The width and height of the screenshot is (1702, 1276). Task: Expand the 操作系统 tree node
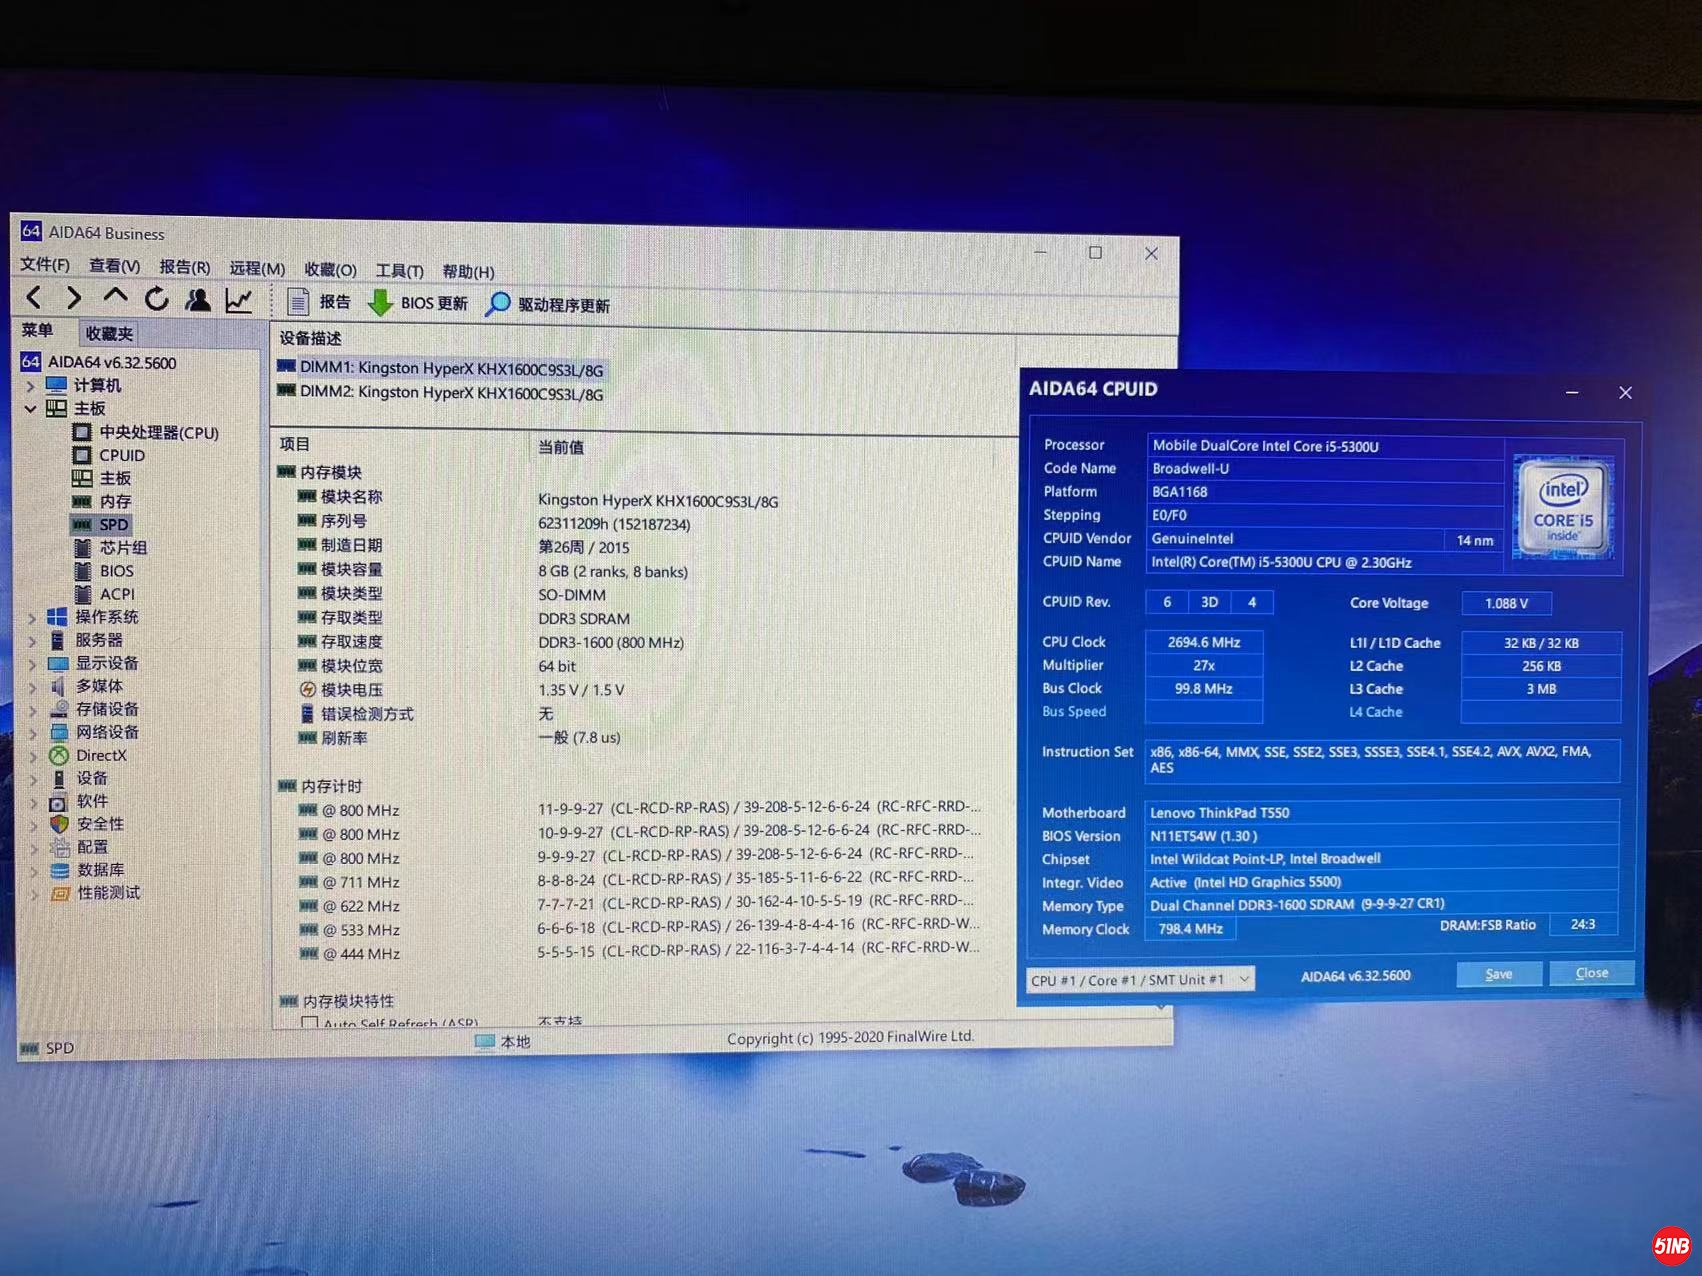coord(30,618)
